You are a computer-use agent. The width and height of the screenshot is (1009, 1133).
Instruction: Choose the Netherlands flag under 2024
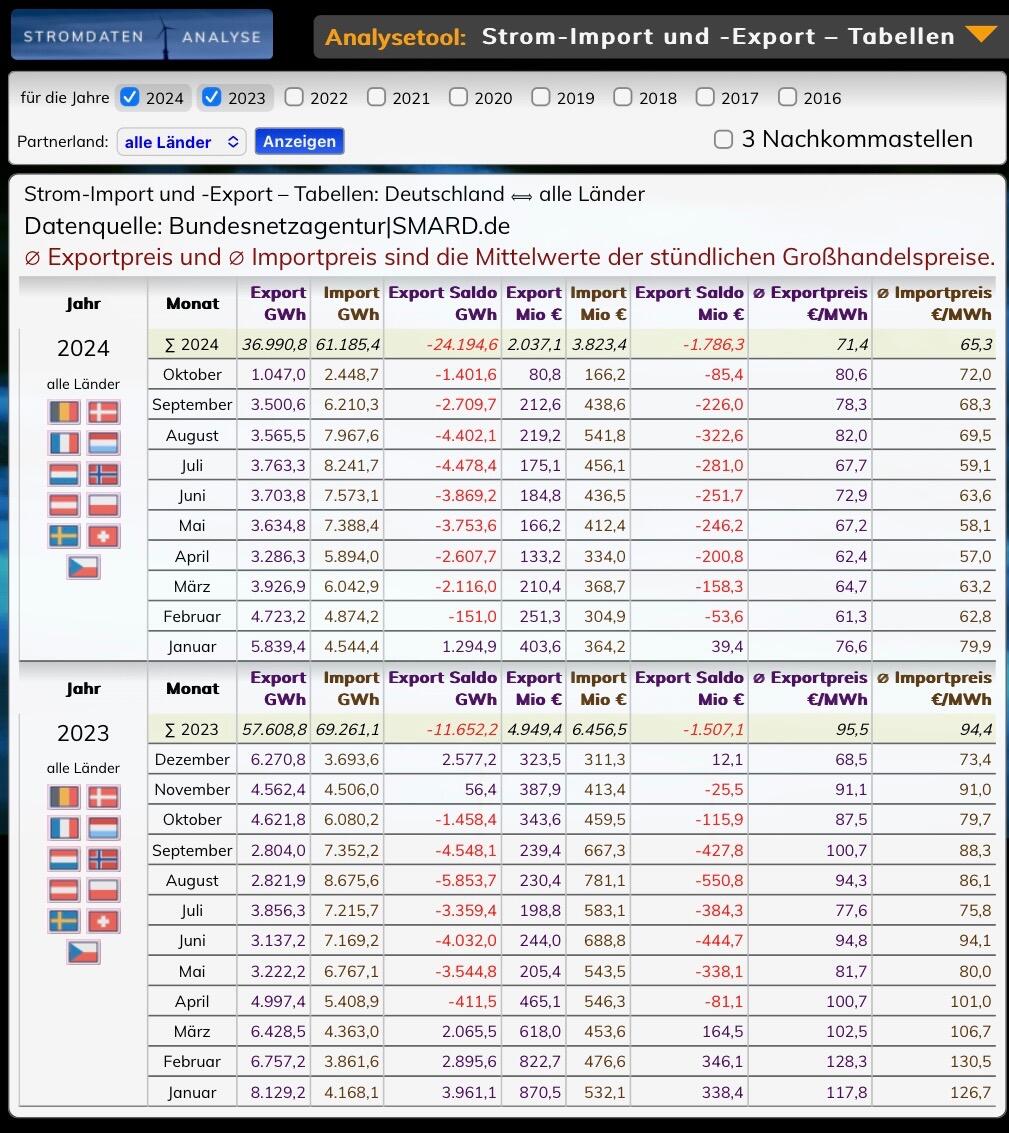click(x=64, y=474)
